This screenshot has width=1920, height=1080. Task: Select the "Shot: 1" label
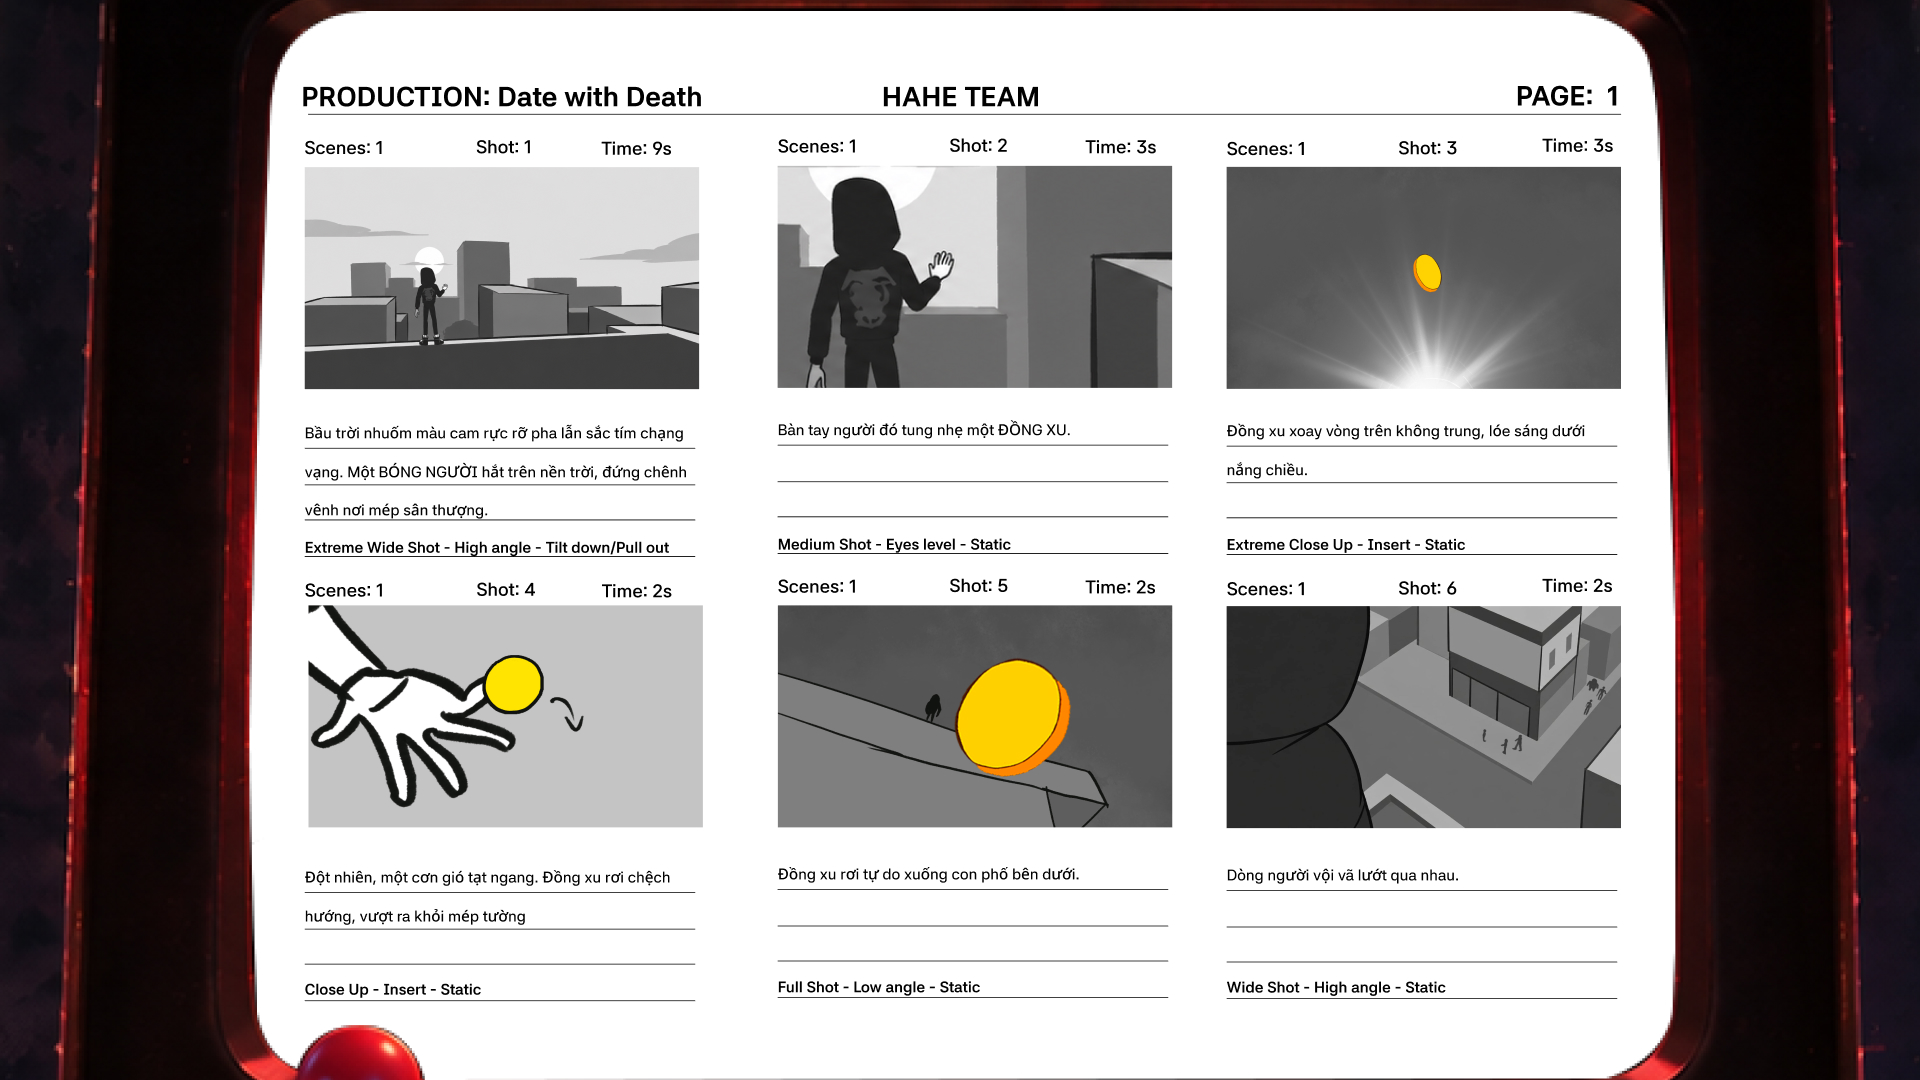tap(504, 147)
